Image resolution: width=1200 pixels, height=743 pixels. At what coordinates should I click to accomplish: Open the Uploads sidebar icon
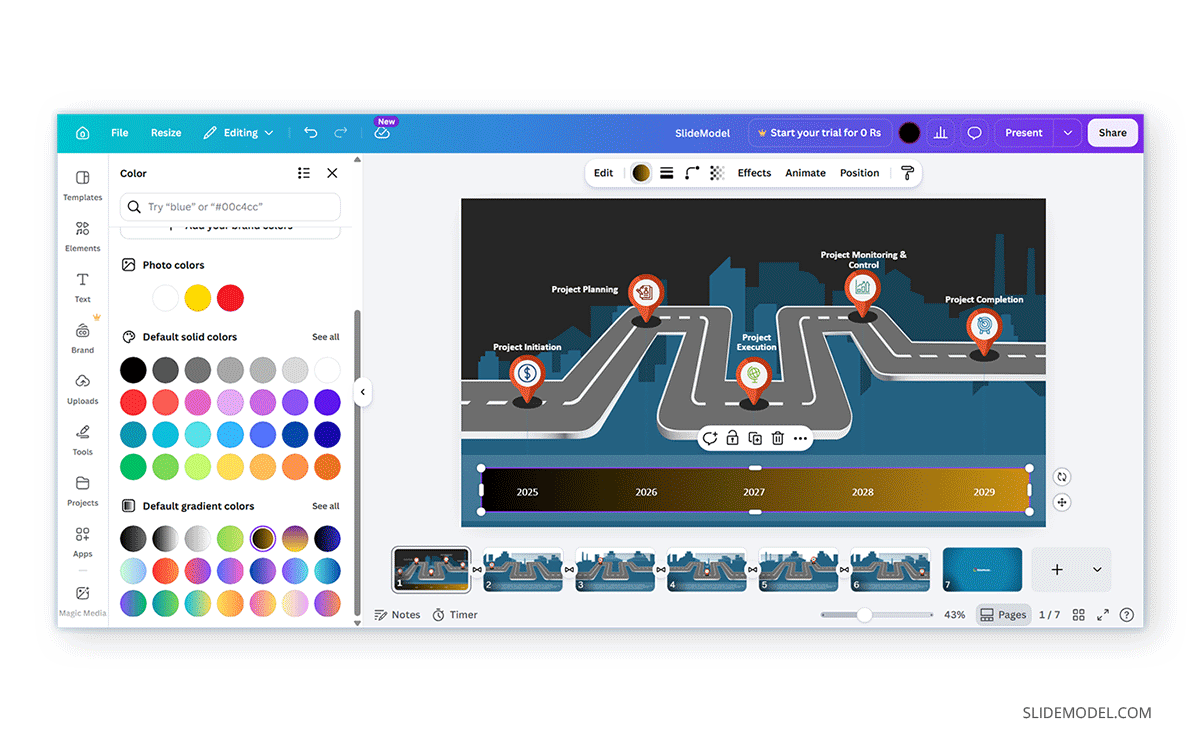coord(82,389)
